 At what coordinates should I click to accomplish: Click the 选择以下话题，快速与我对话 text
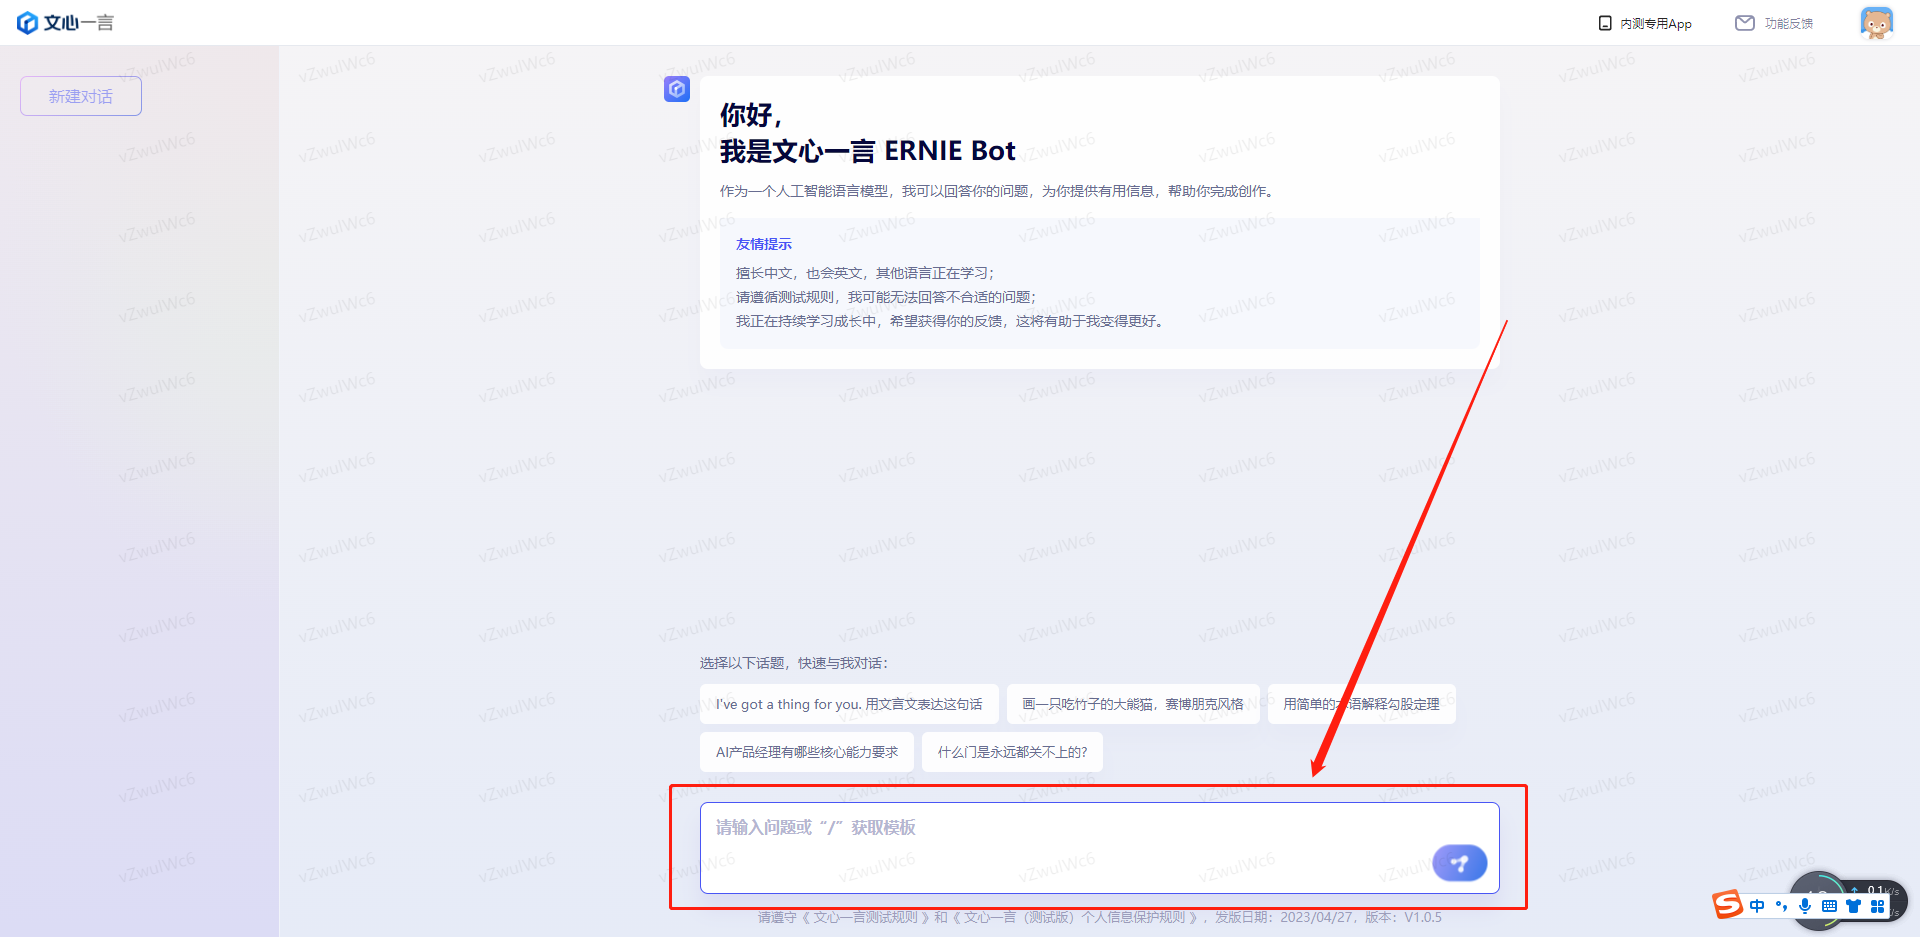pyautogui.click(x=794, y=663)
